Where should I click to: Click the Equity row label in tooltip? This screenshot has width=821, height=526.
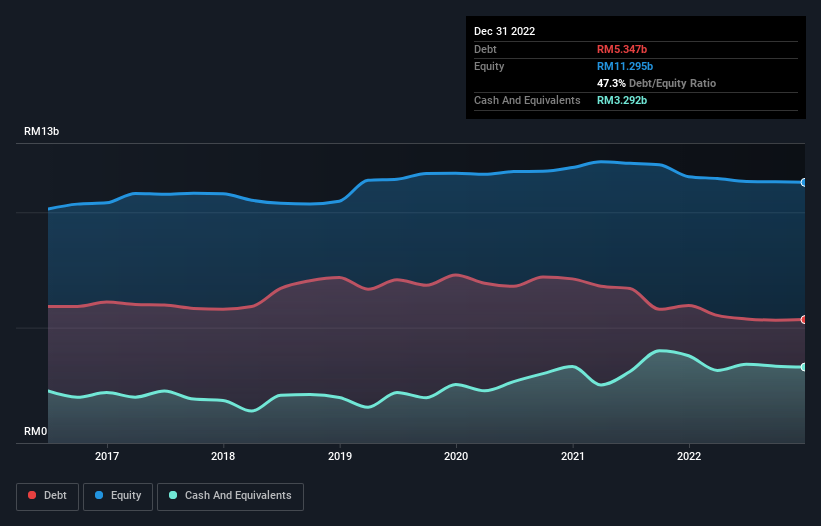click(489, 66)
